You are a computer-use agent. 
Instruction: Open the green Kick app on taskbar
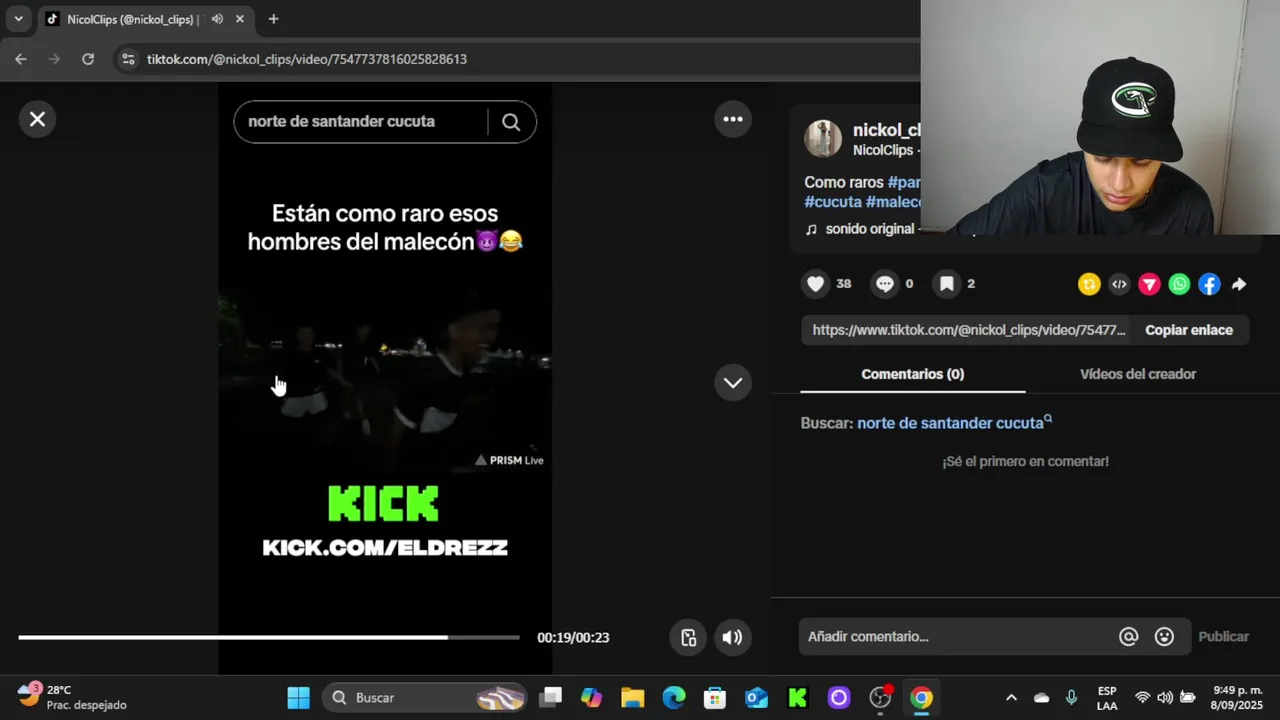[797, 697]
